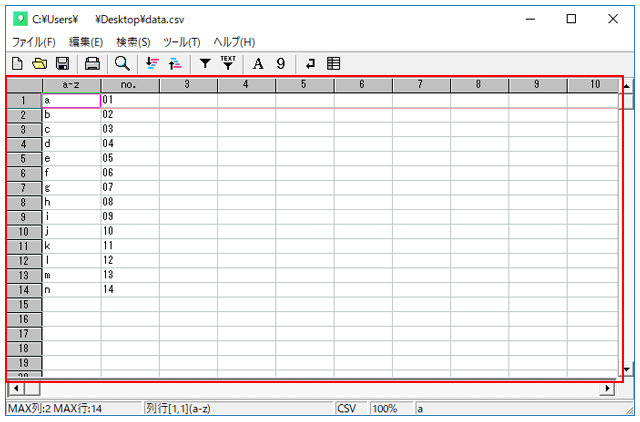Viewport: 640px width, 422px height.
Task: Click horizontal scrollbar right arrow
Action: [x=607, y=388]
